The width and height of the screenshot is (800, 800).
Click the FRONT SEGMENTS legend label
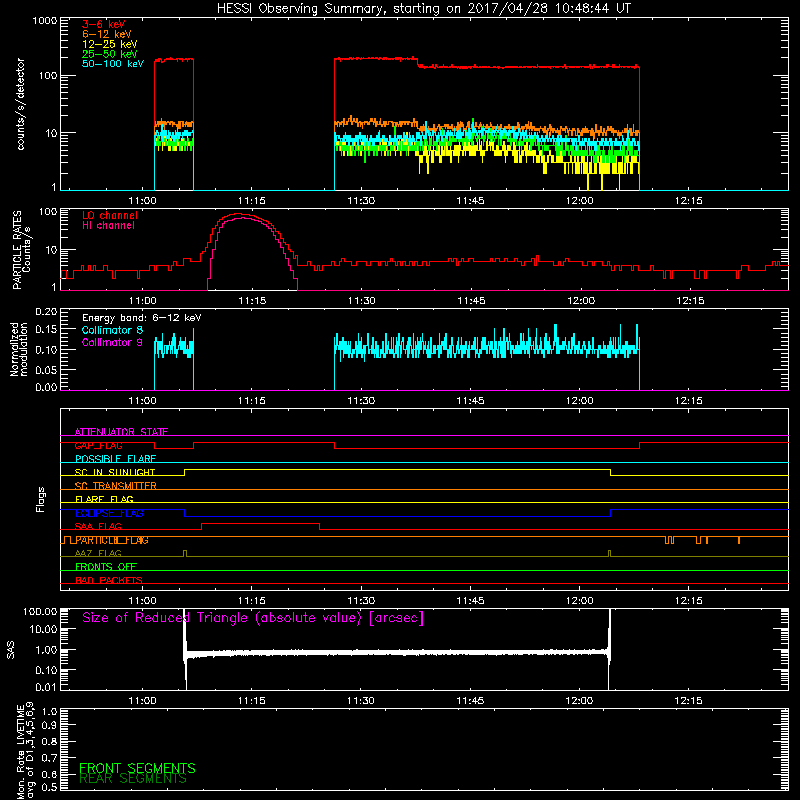[137, 768]
